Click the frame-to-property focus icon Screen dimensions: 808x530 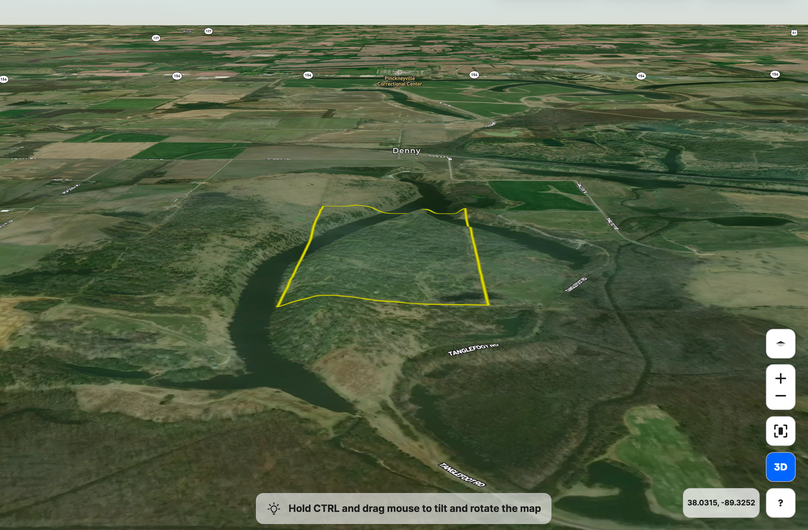pyautogui.click(x=780, y=431)
